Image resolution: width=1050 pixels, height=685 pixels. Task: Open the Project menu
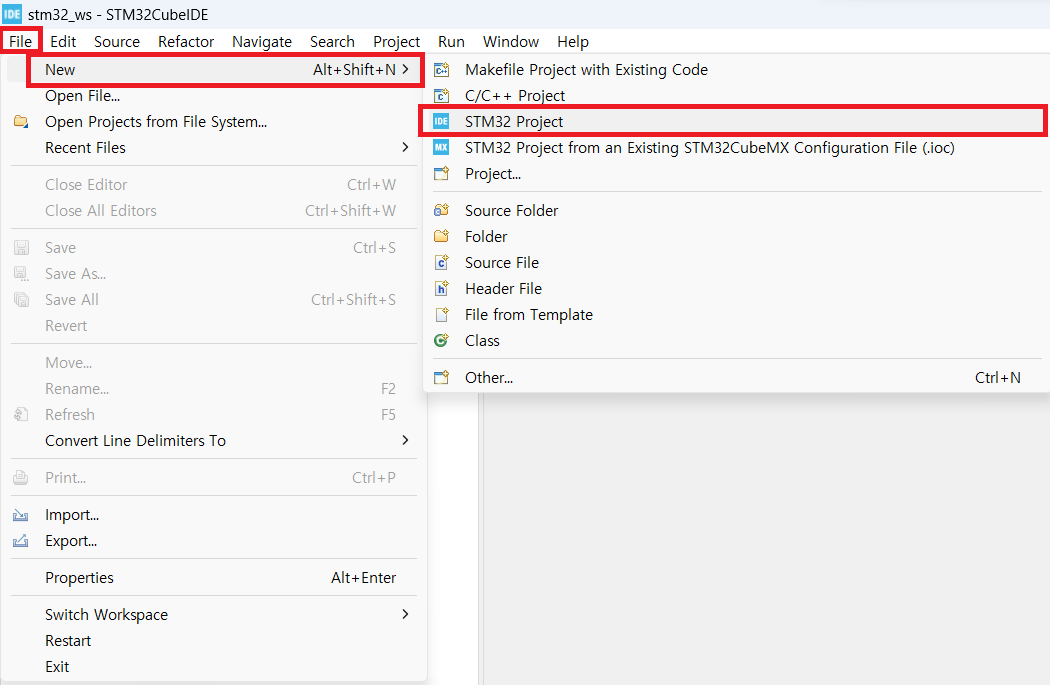(396, 42)
